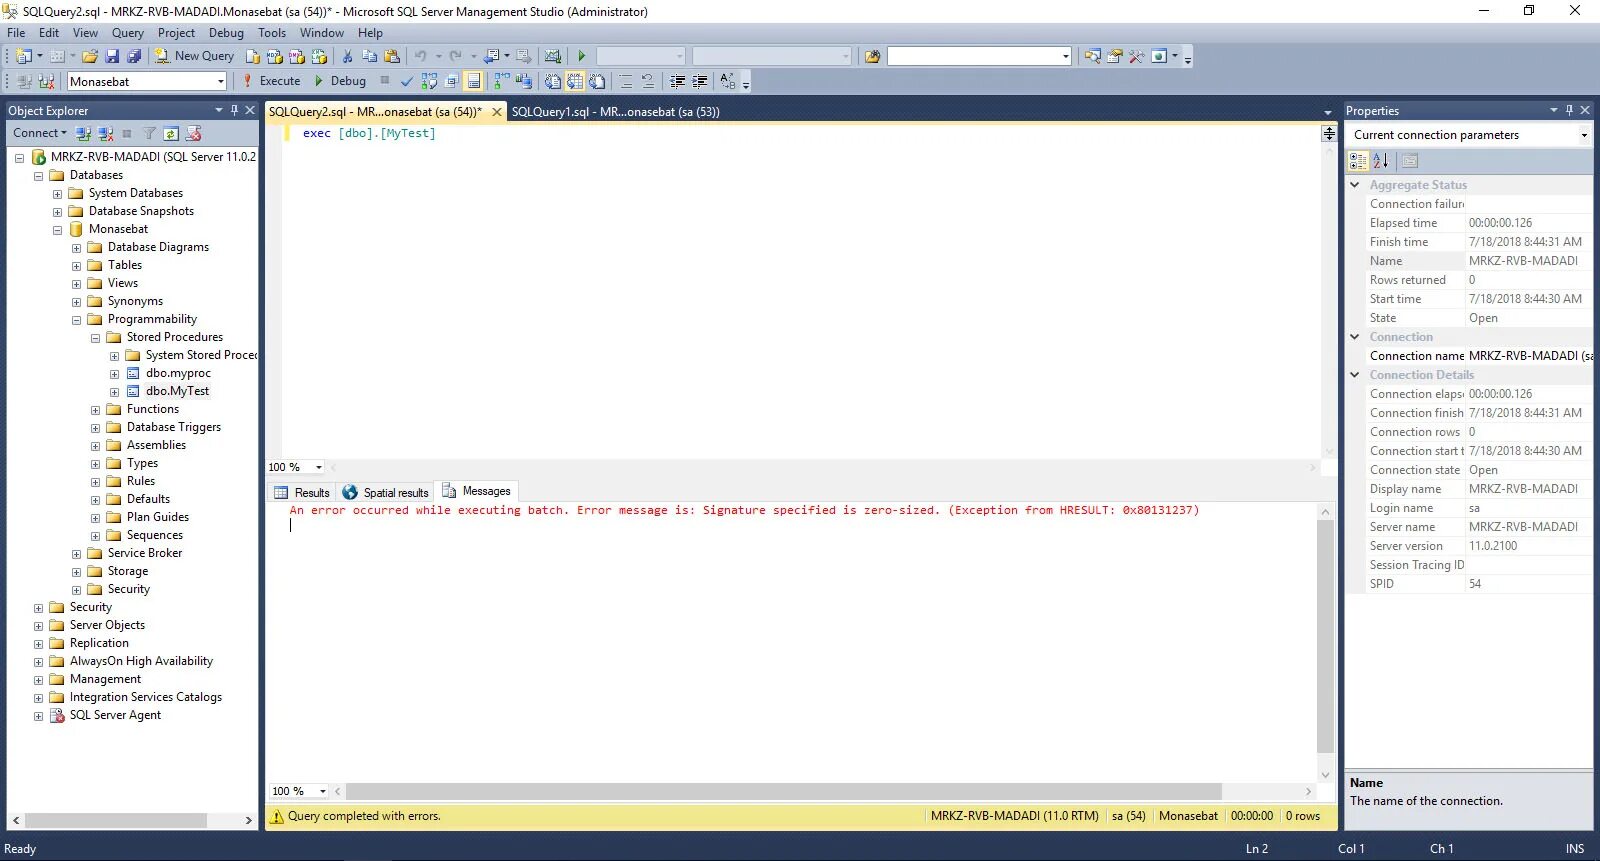This screenshot has width=1600, height=861.
Task: Click the Object Explorer horizontal scrollbar
Action: coord(116,820)
